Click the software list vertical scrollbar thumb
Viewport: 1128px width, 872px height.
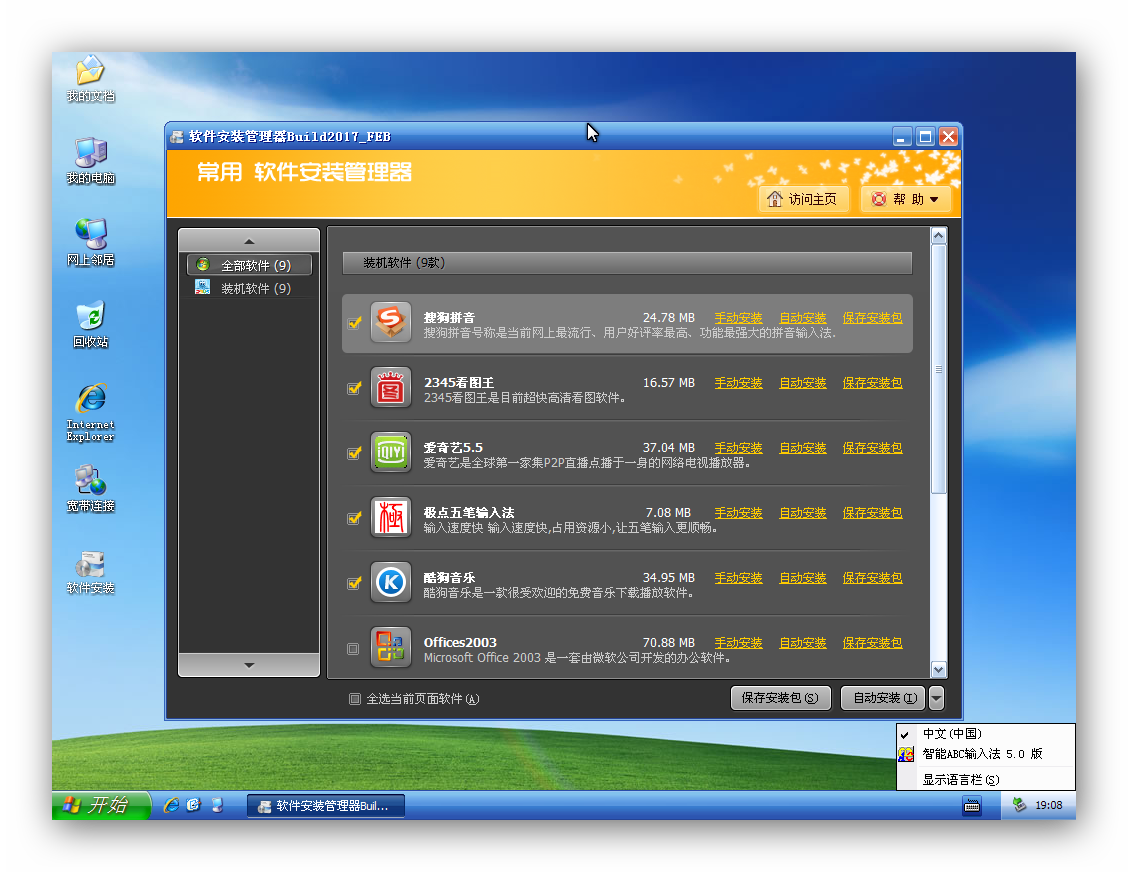938,369
